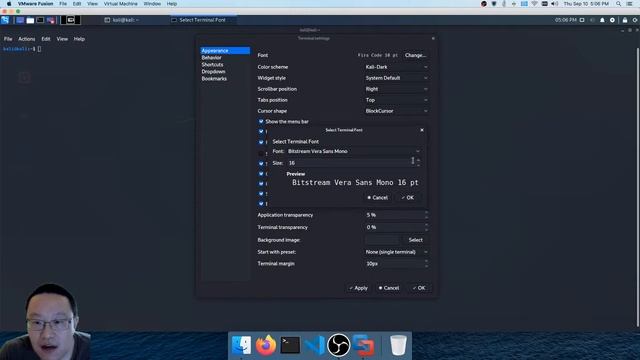This screenshot has height=360, width=640.
Task: Click the round status icon next to the Kali bell
Action: click(612, 20)
